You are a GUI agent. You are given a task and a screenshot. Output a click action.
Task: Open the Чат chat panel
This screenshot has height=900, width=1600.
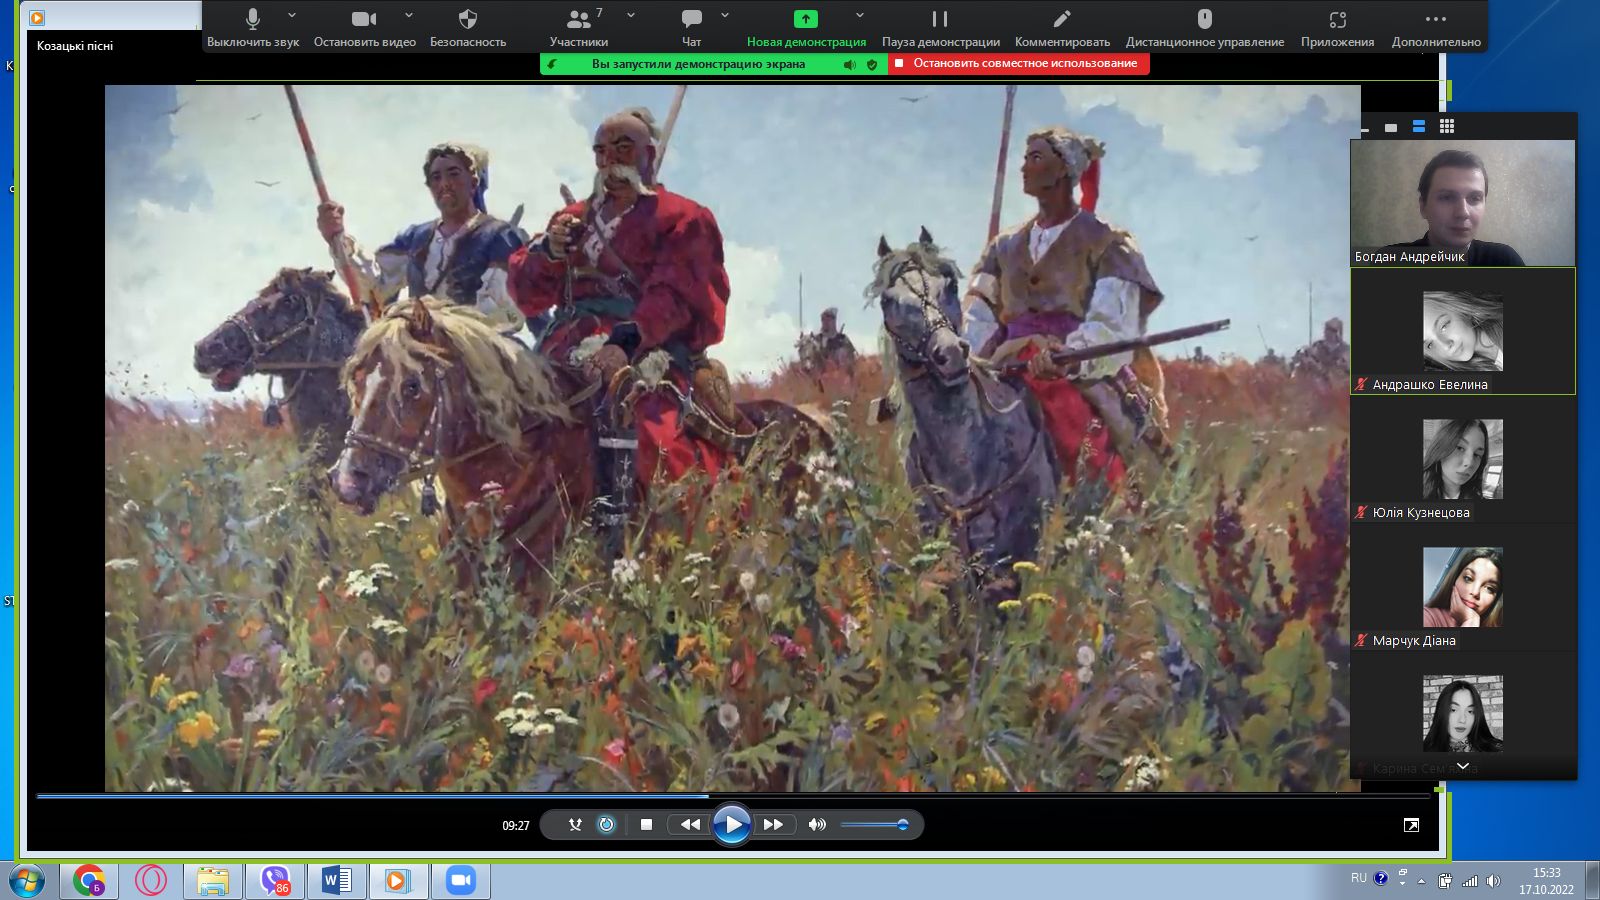click(x=691, y=28)
